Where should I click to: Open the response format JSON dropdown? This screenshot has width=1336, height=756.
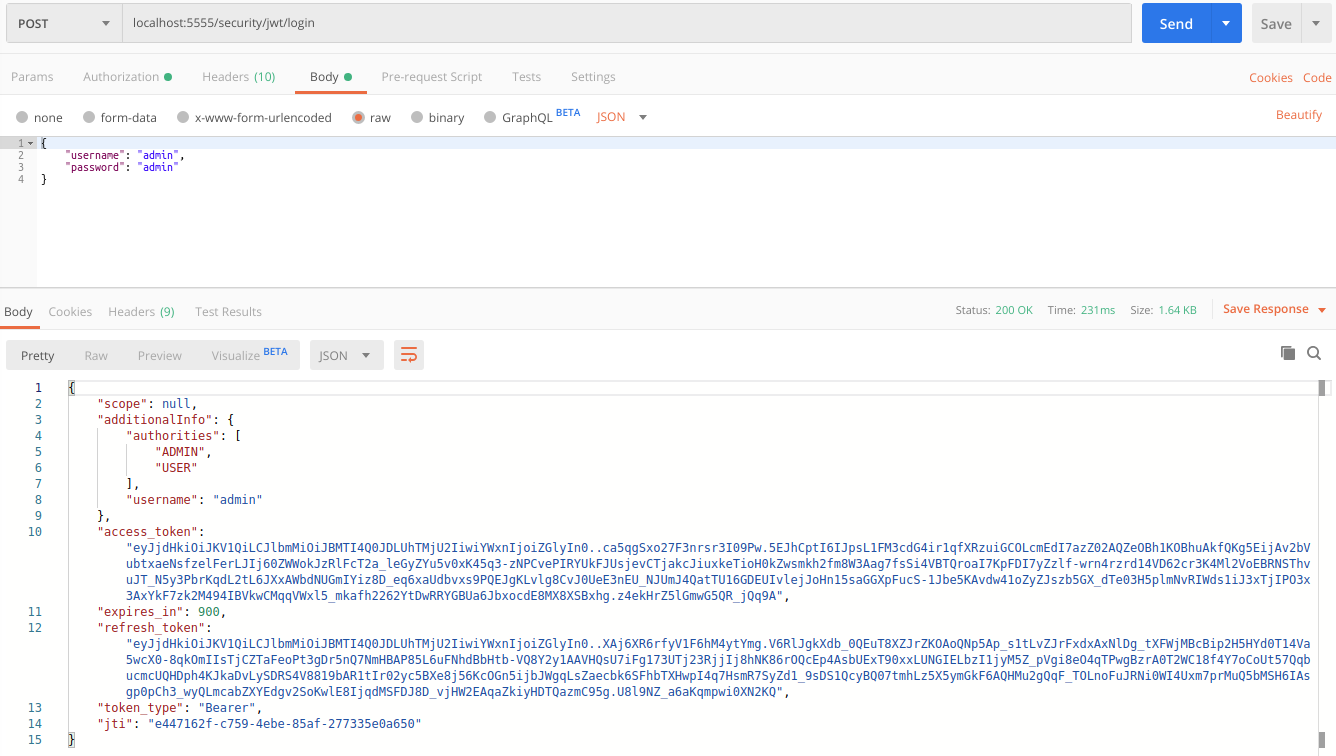click(x=346, y=355)
